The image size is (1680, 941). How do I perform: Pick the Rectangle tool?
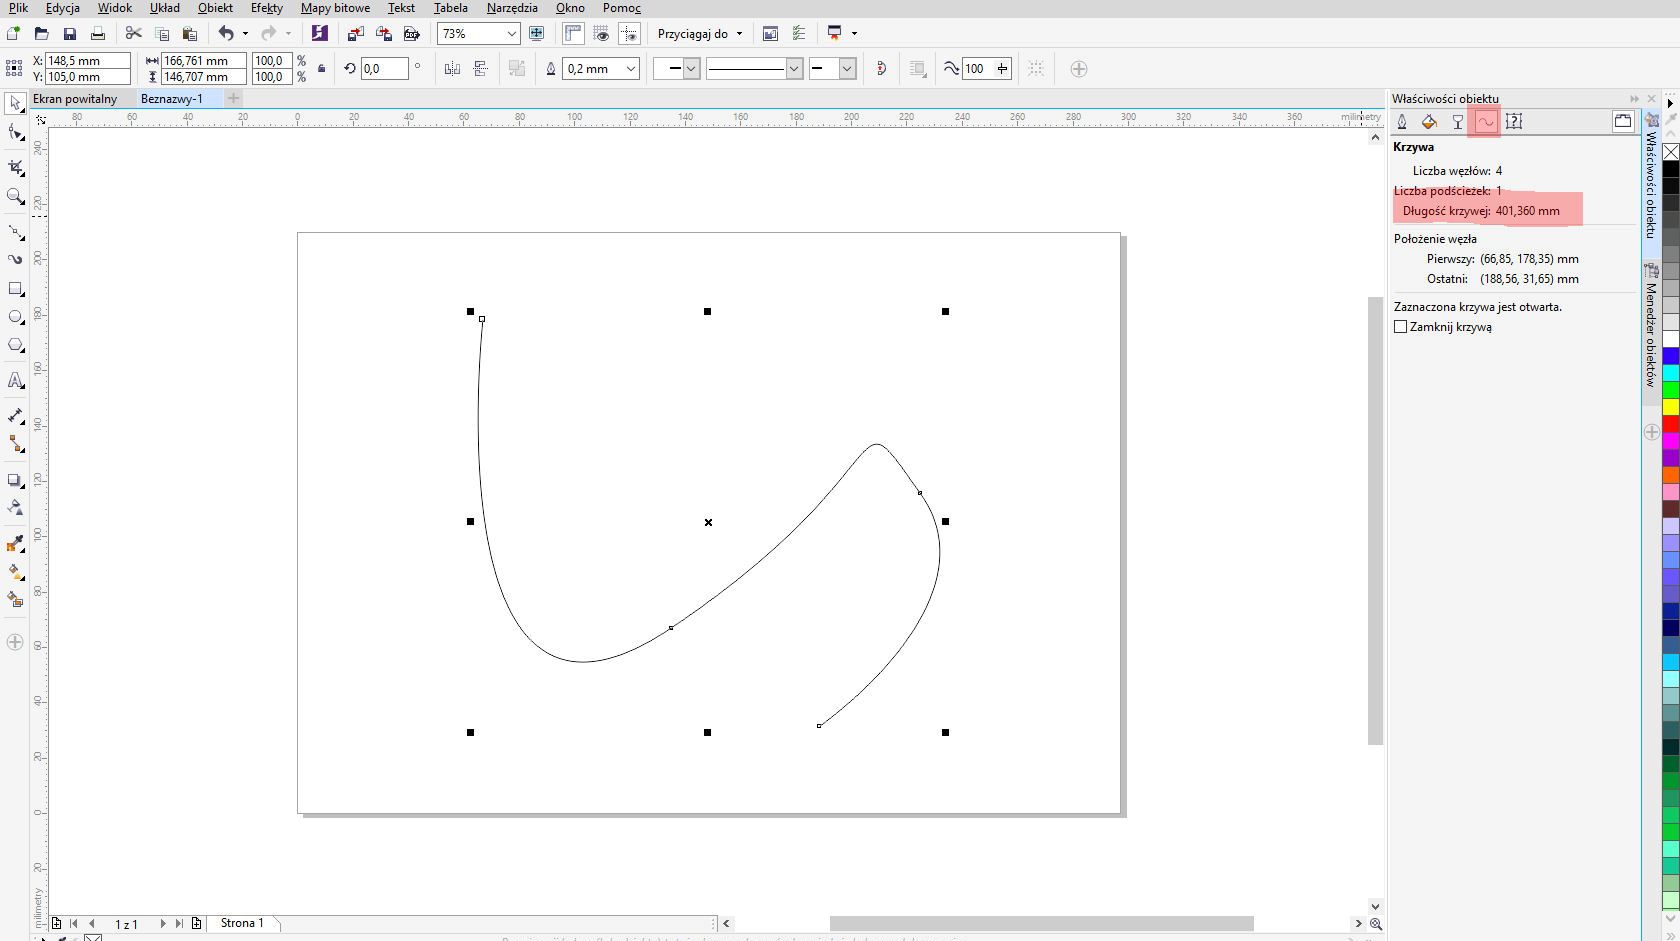pos(15,289)
